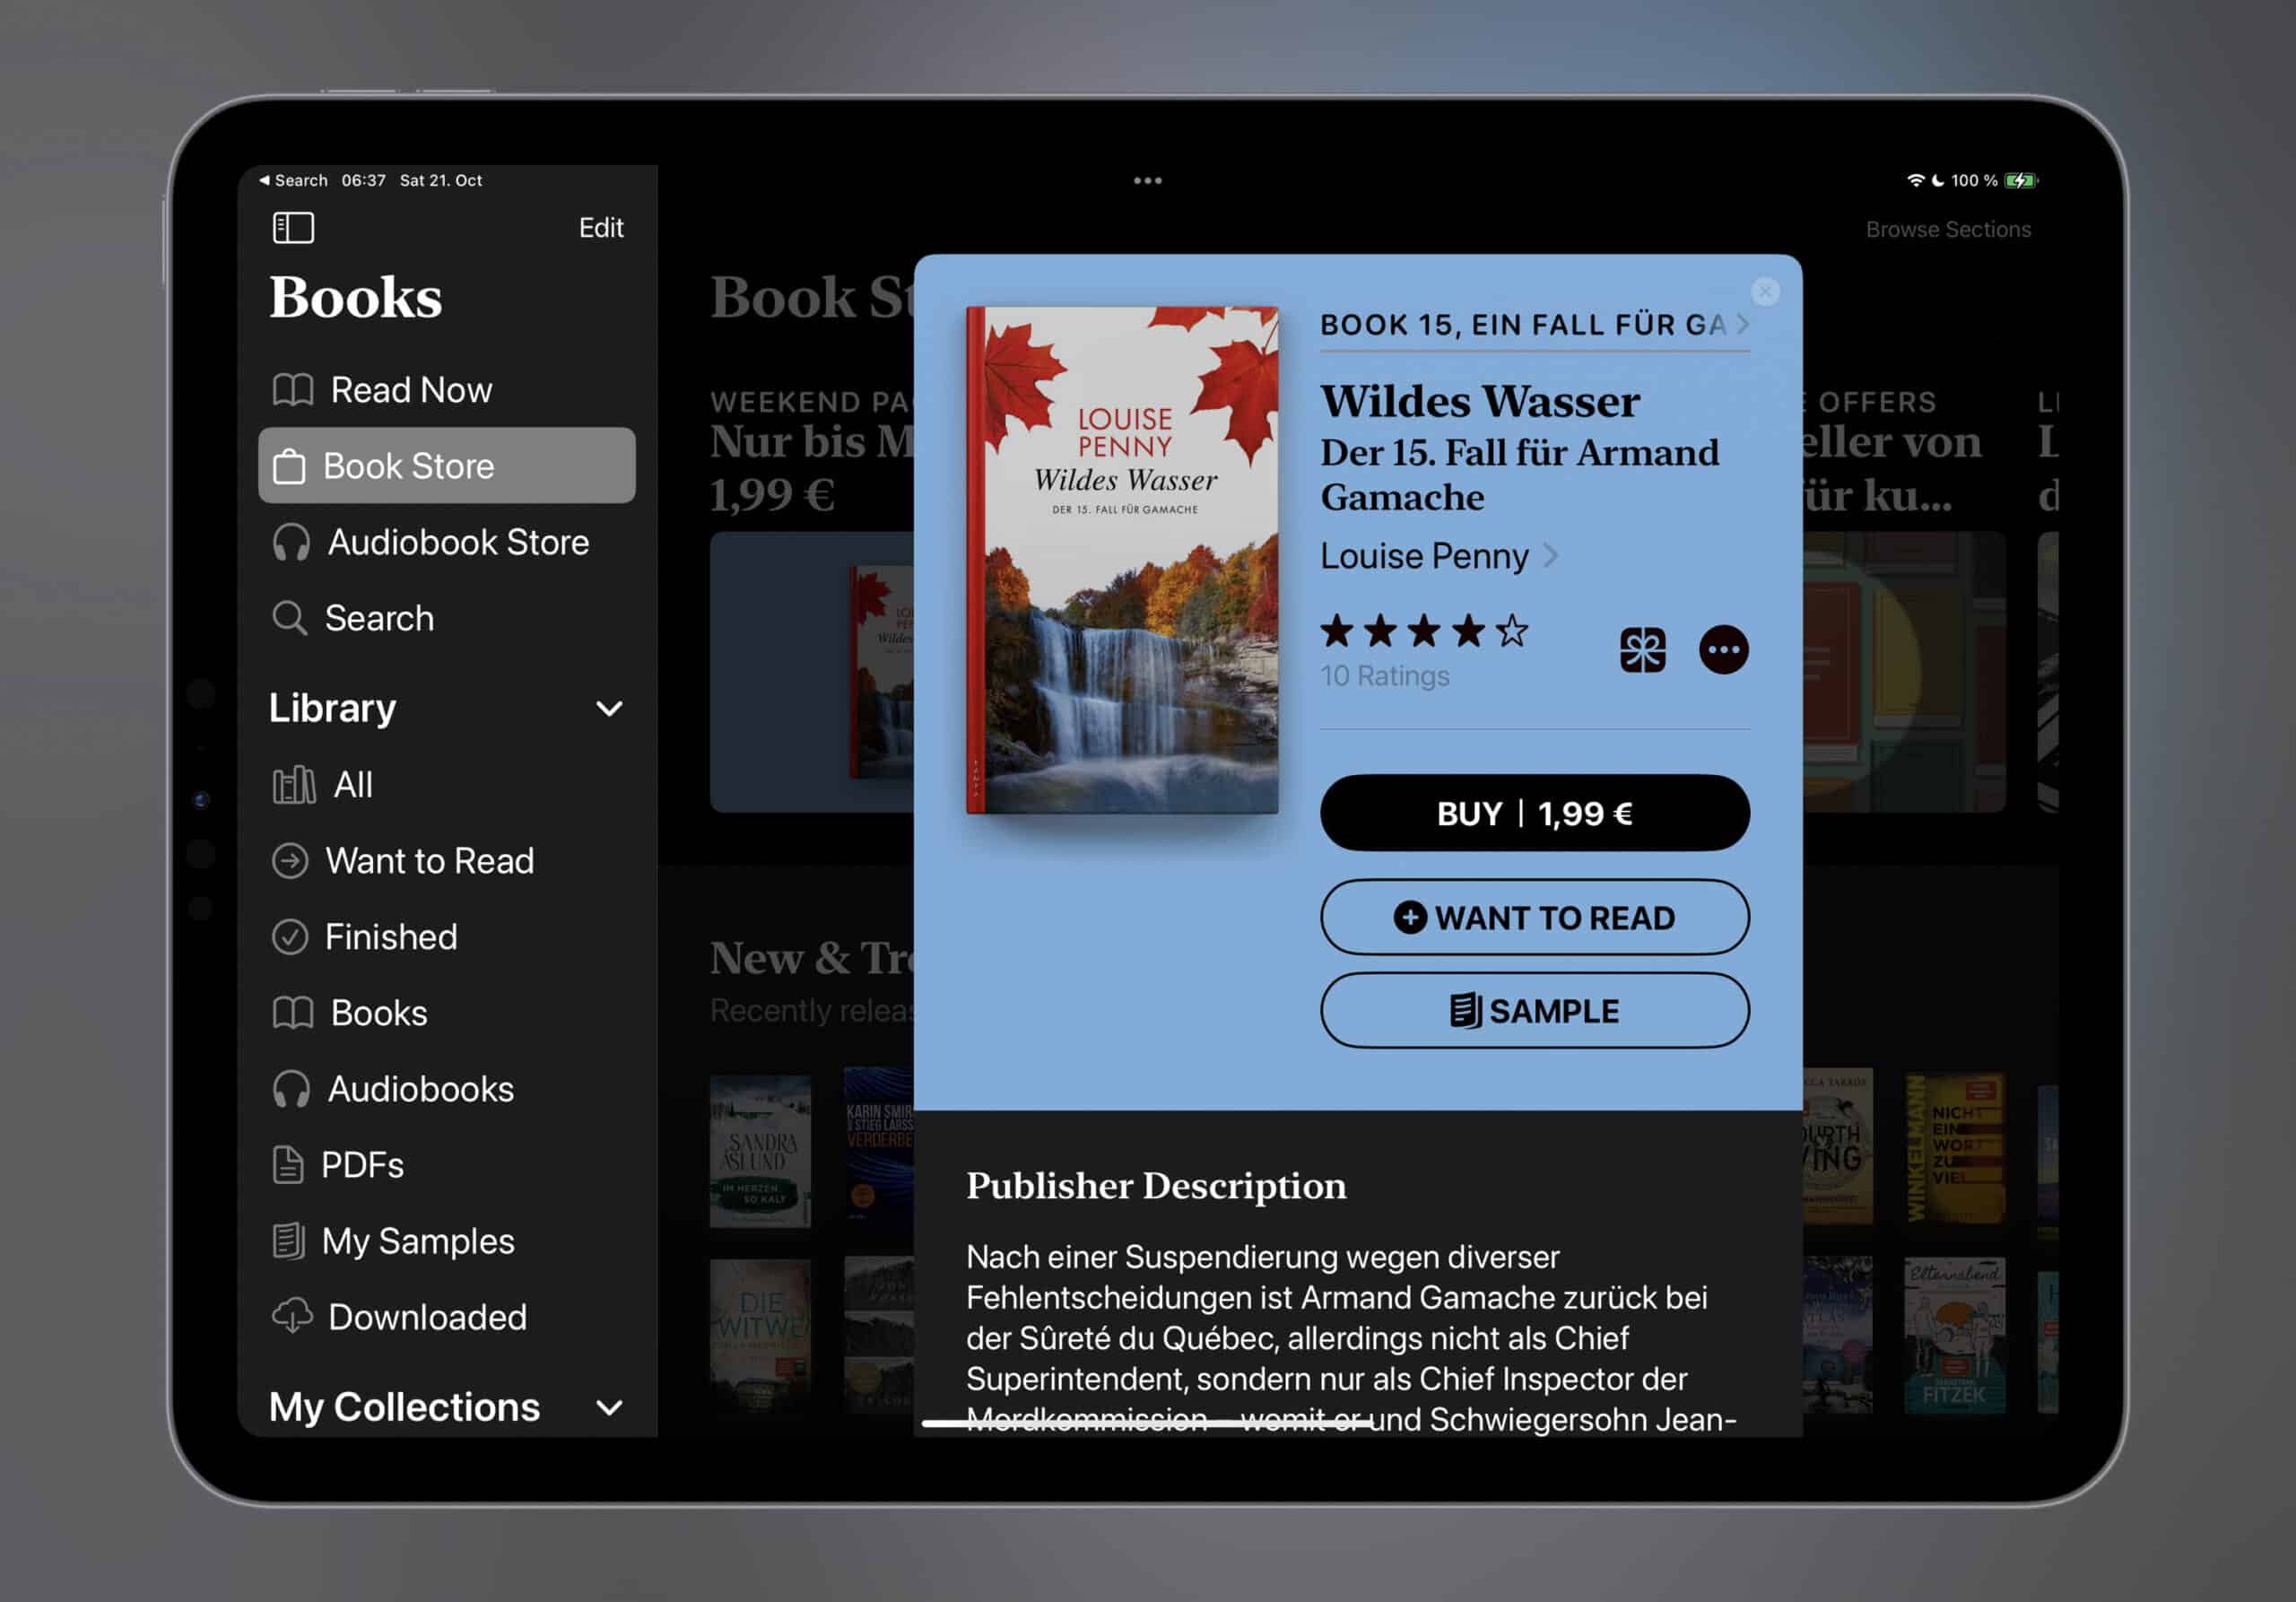2296x1602 pixels.
Task: Open PDFs in Library
Action: (x=446, y=1165)
